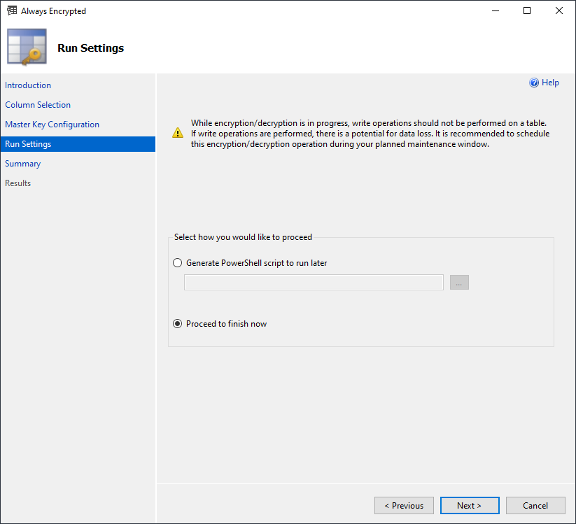The image size is (576, 524).
Task: Cancel the Always Encrypted wizard
Action: click(536, 506)
